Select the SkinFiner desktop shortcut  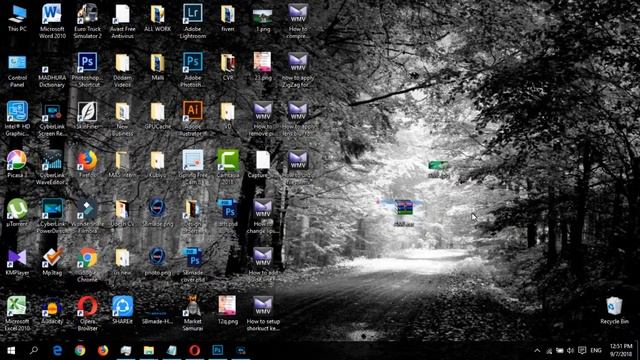pos(87,116)
